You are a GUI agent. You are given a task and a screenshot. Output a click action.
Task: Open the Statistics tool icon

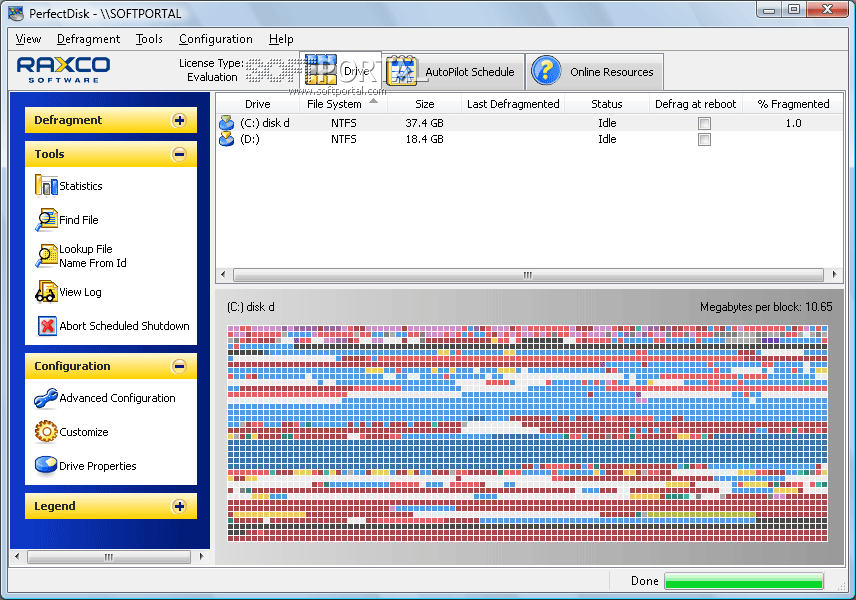(46, 186)
